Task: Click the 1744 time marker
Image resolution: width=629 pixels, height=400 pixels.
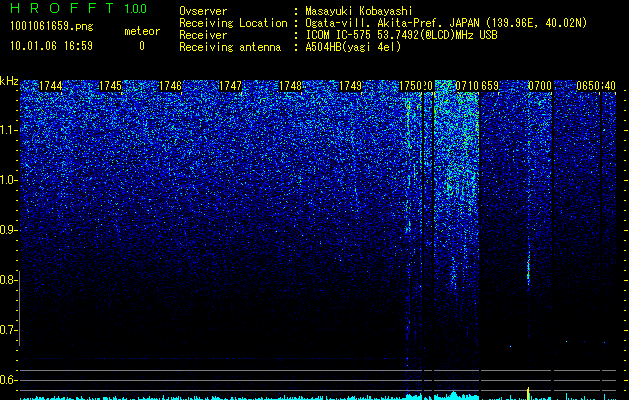Action: [51, 86]
